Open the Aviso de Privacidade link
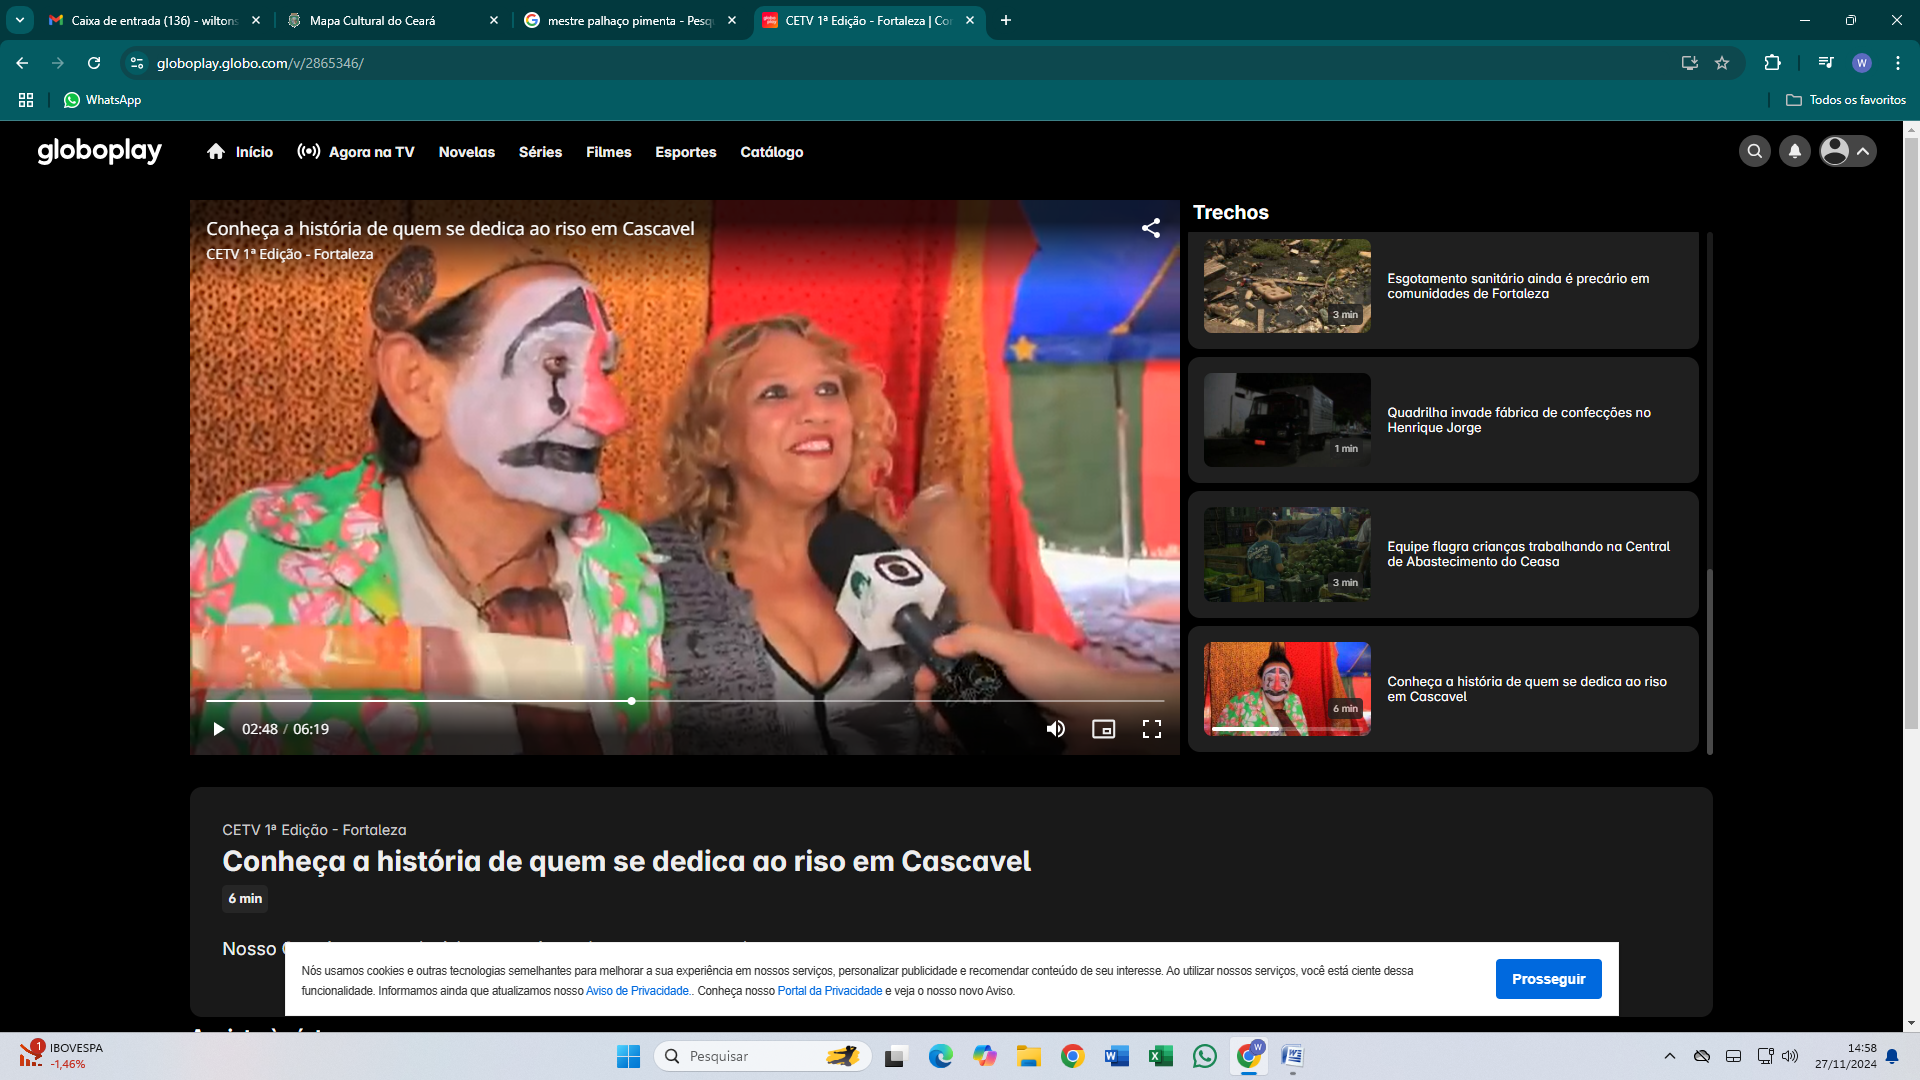This screenshot has width=1920, height=1080. (637, 991)
